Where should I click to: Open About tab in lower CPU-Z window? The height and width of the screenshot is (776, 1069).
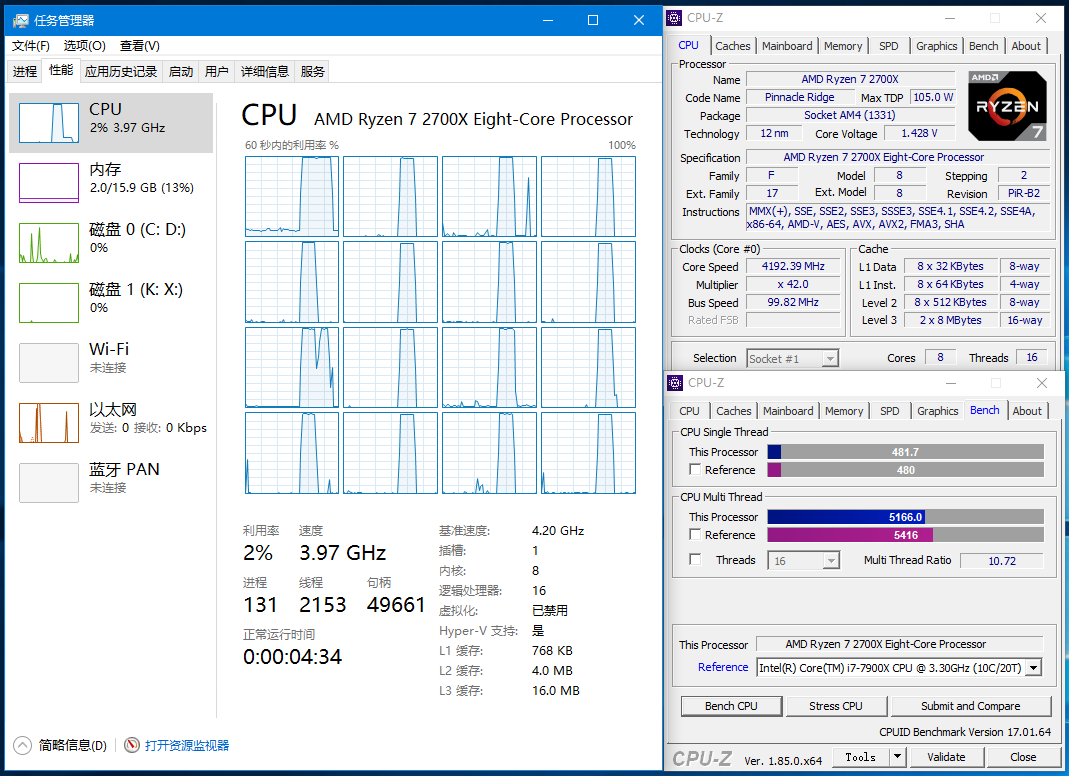tap(1027, 411)
